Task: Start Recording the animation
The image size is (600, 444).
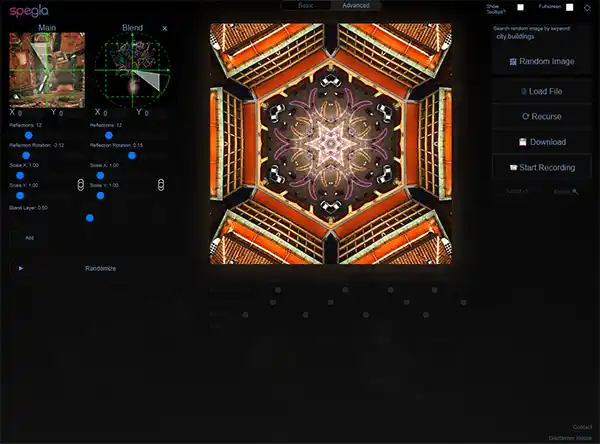Action: pos(541,167)
